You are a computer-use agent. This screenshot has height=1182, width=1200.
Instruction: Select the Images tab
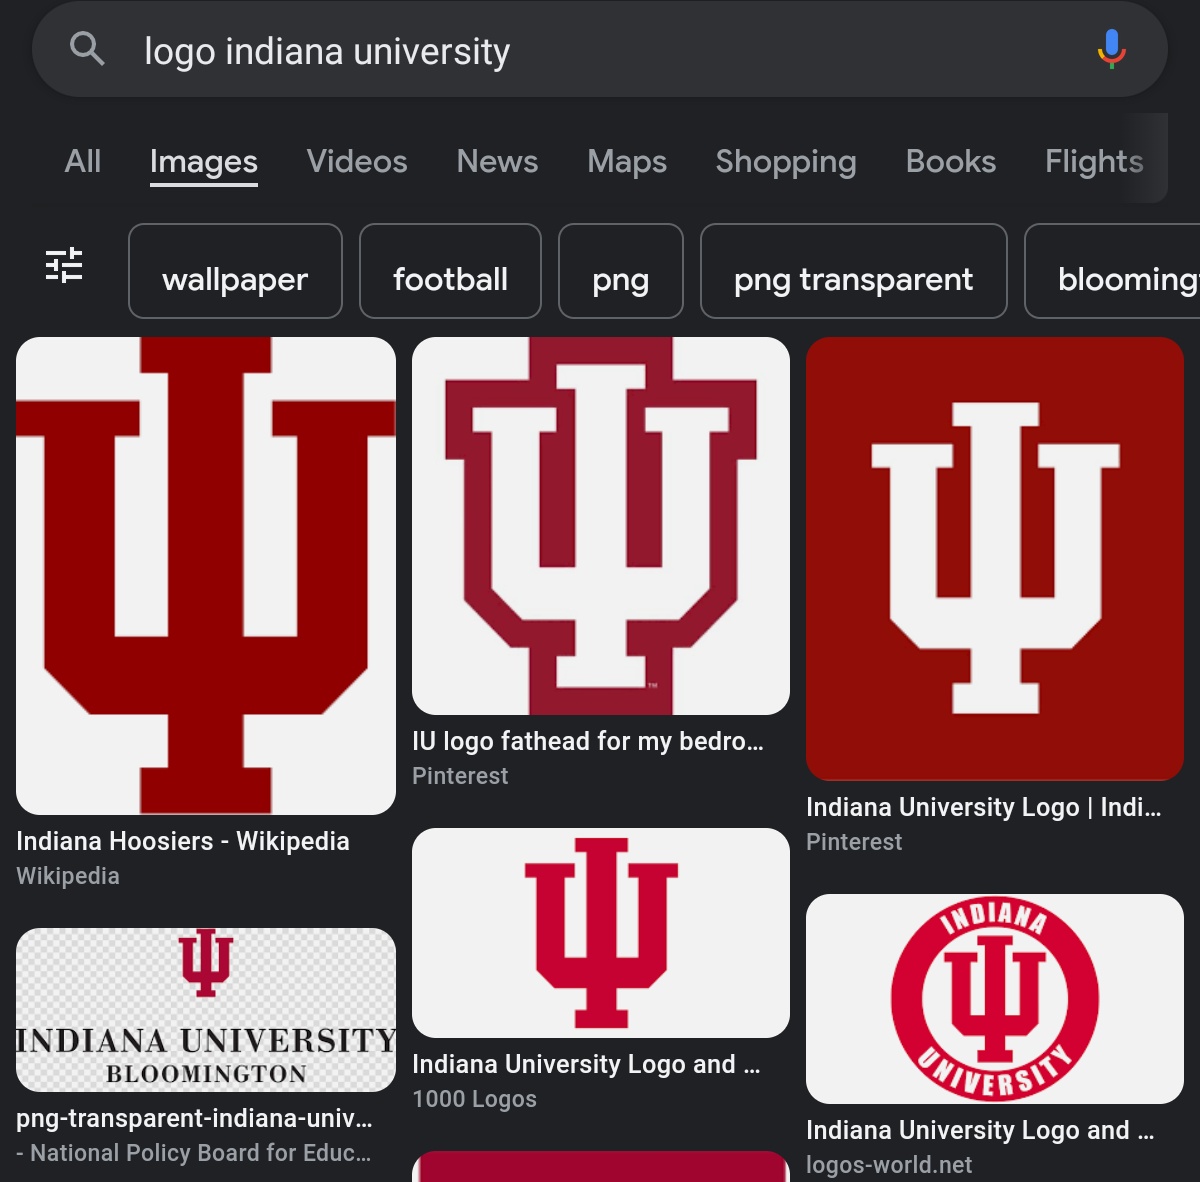pos(204,162)
